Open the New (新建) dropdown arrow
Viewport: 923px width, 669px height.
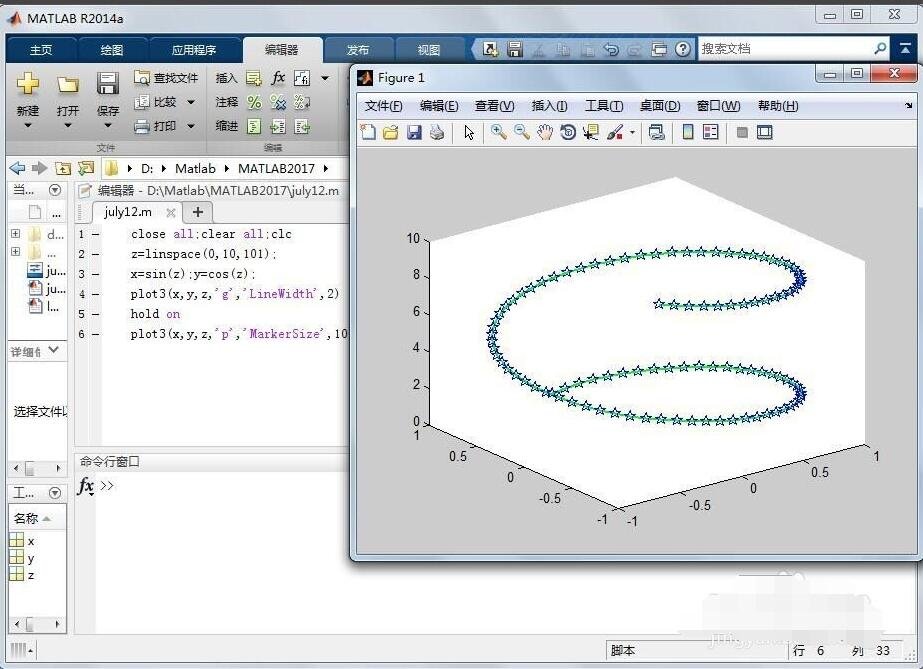click(x=27, y=126)
